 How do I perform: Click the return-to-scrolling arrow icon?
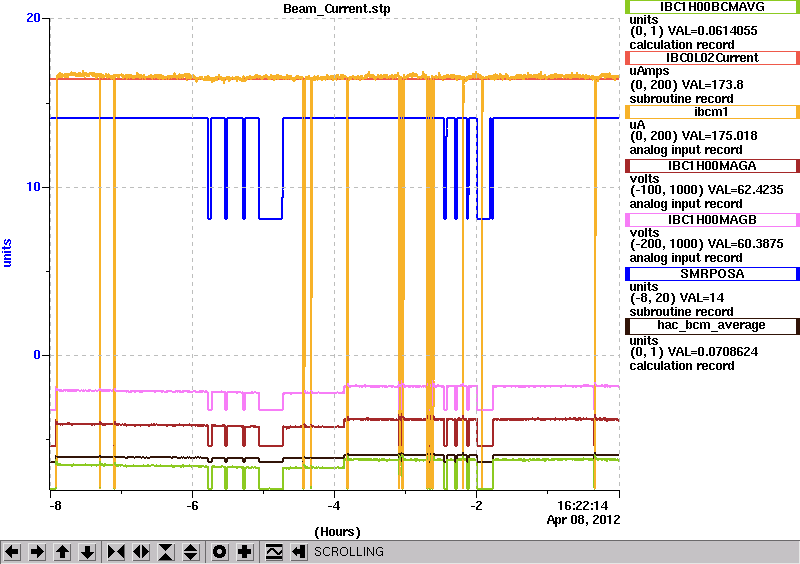pyautogui.click(x=299, y=552)
